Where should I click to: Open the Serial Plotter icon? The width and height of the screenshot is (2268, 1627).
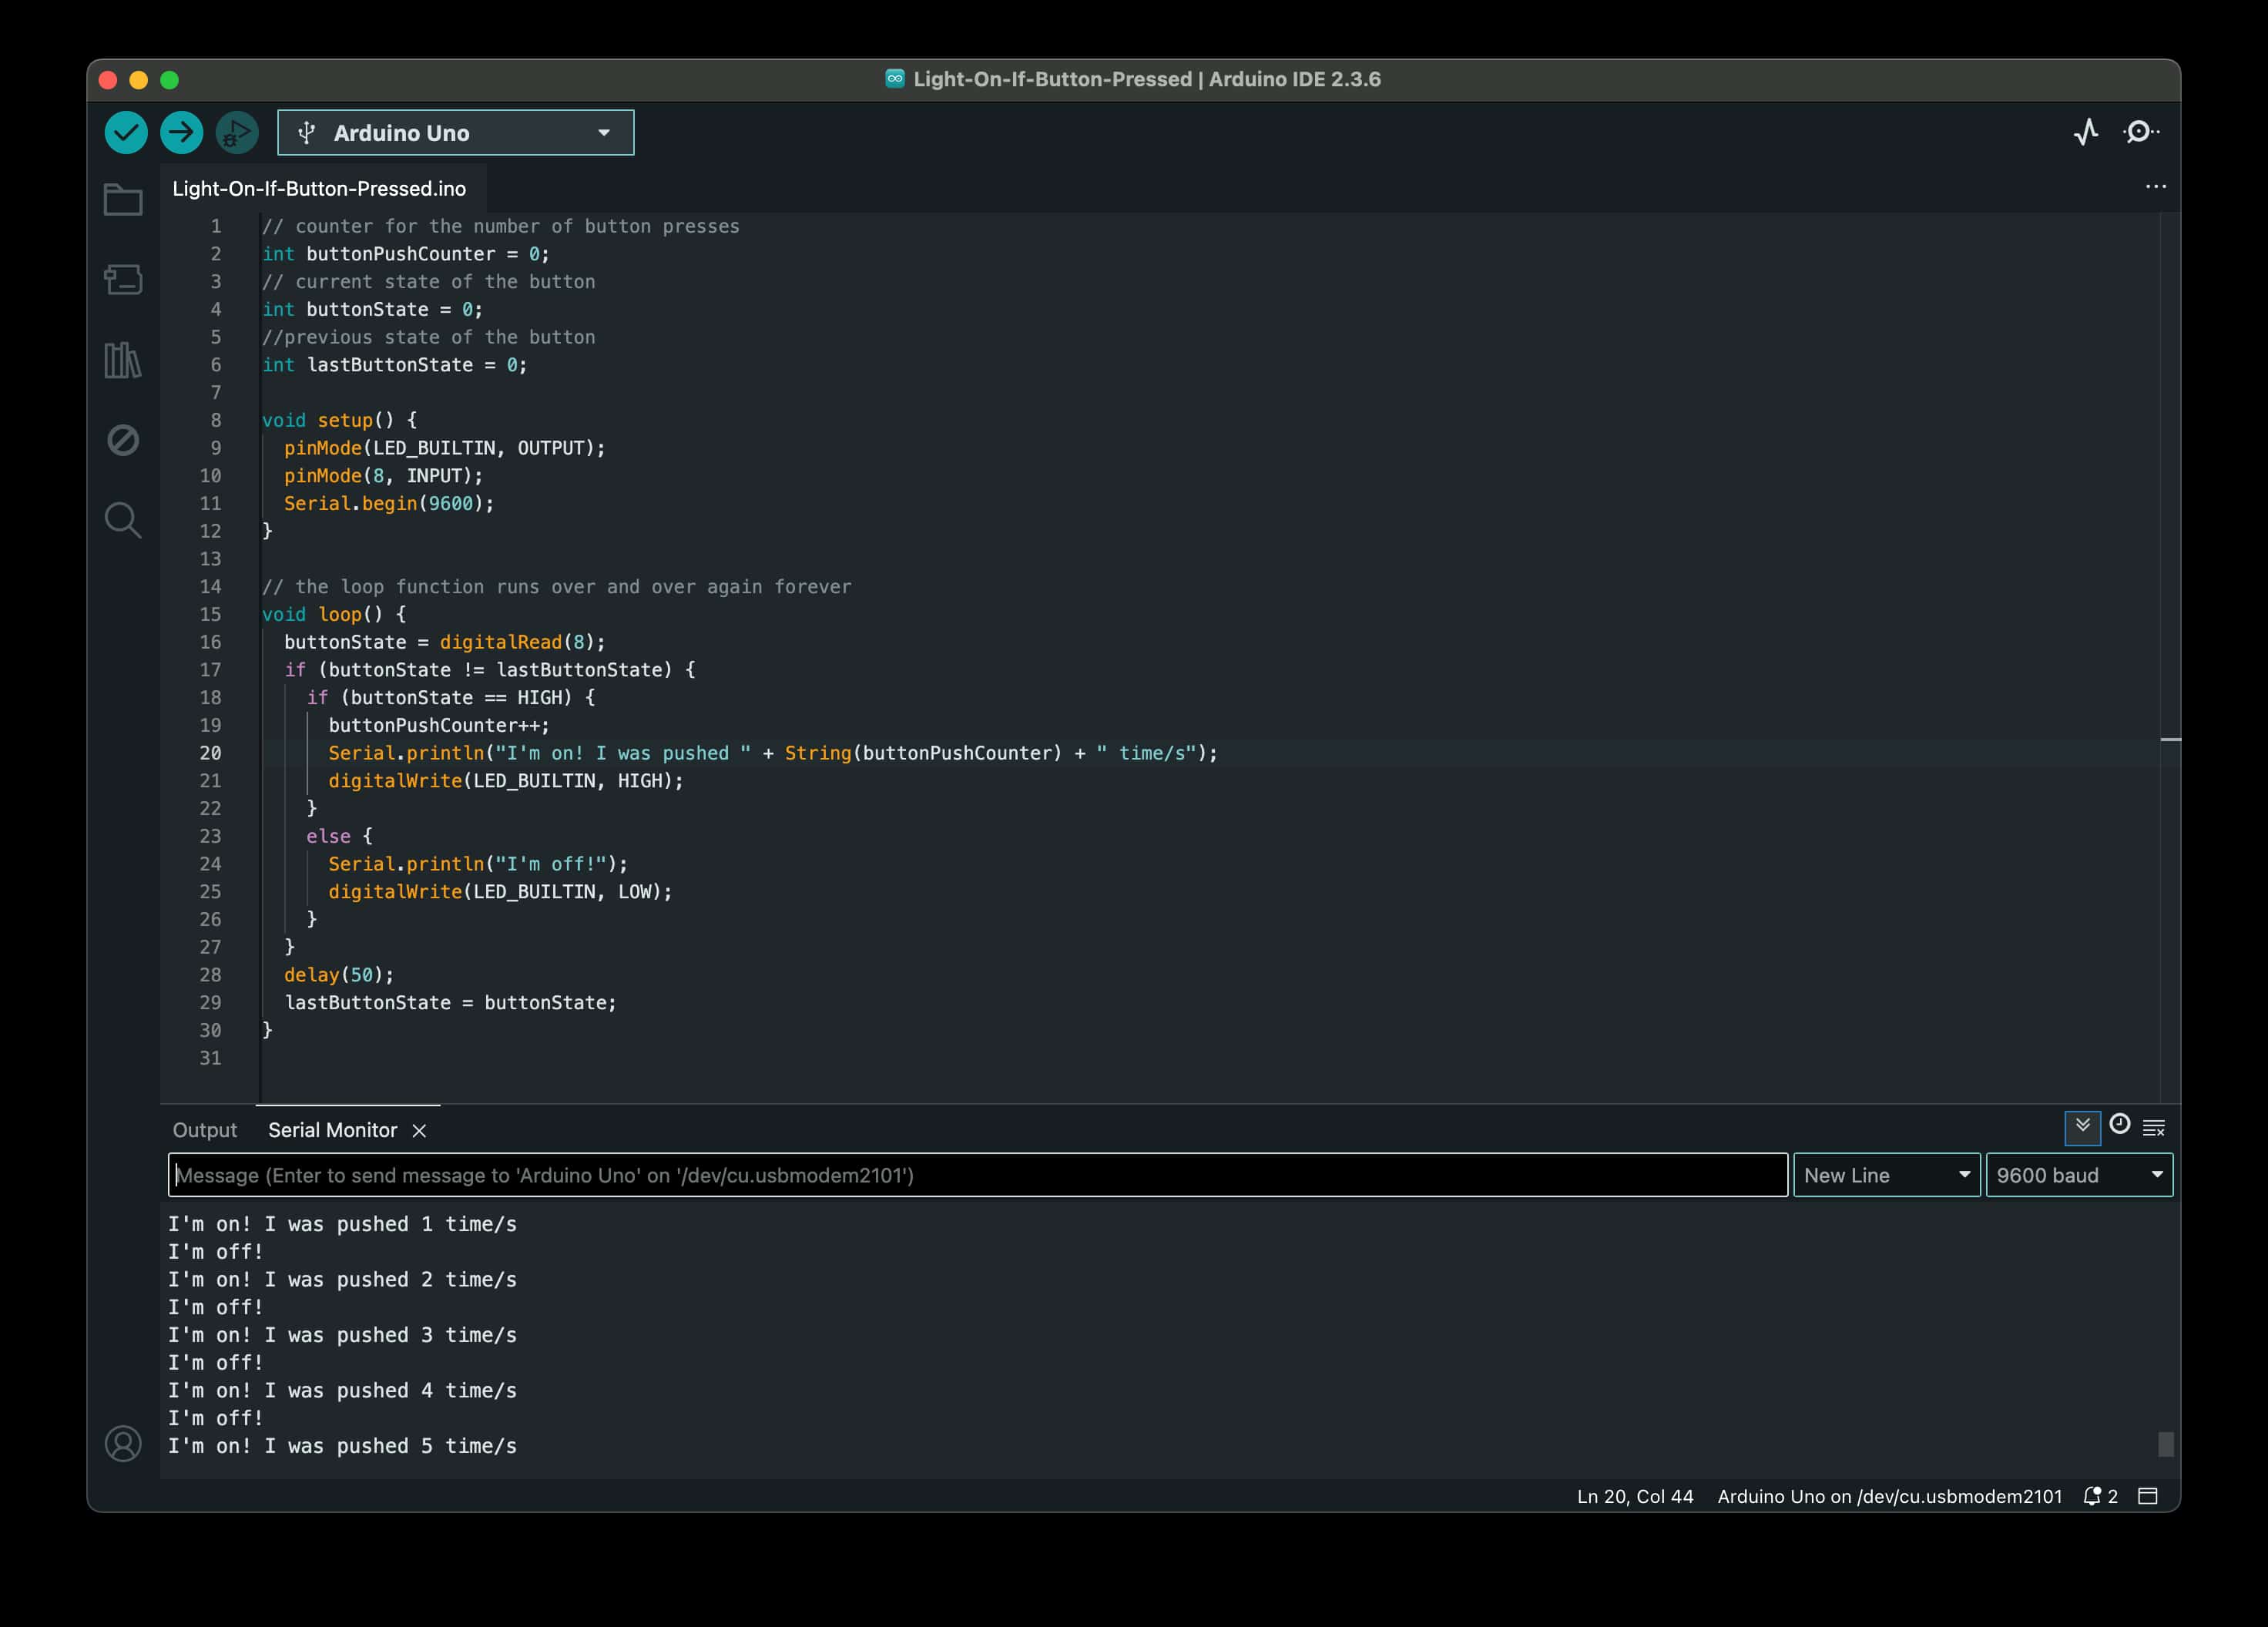coord(2085,132)
